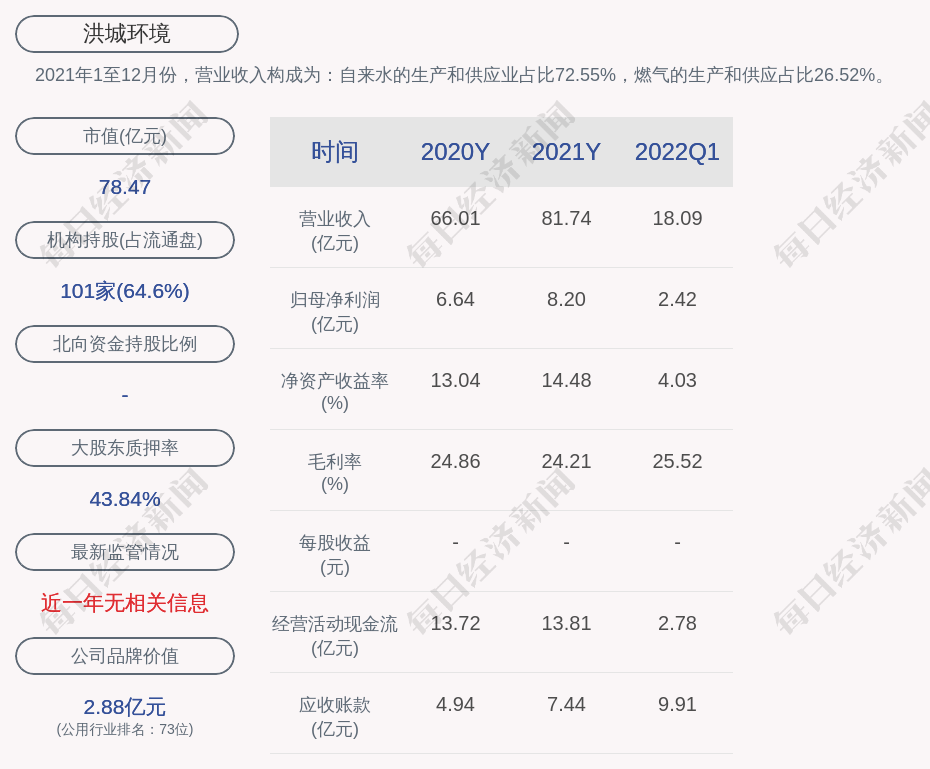
Task: Select net profit value 8.20
Action: (566, 299)
